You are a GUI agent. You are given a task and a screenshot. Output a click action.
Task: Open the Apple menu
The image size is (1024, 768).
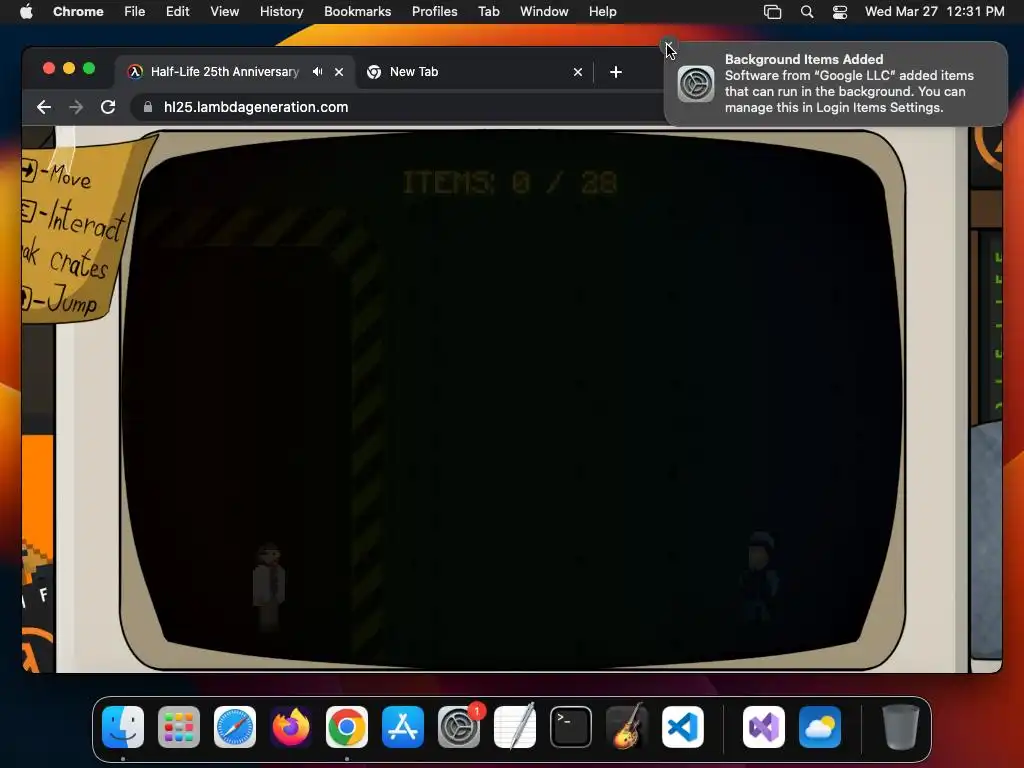pos(26,11)
